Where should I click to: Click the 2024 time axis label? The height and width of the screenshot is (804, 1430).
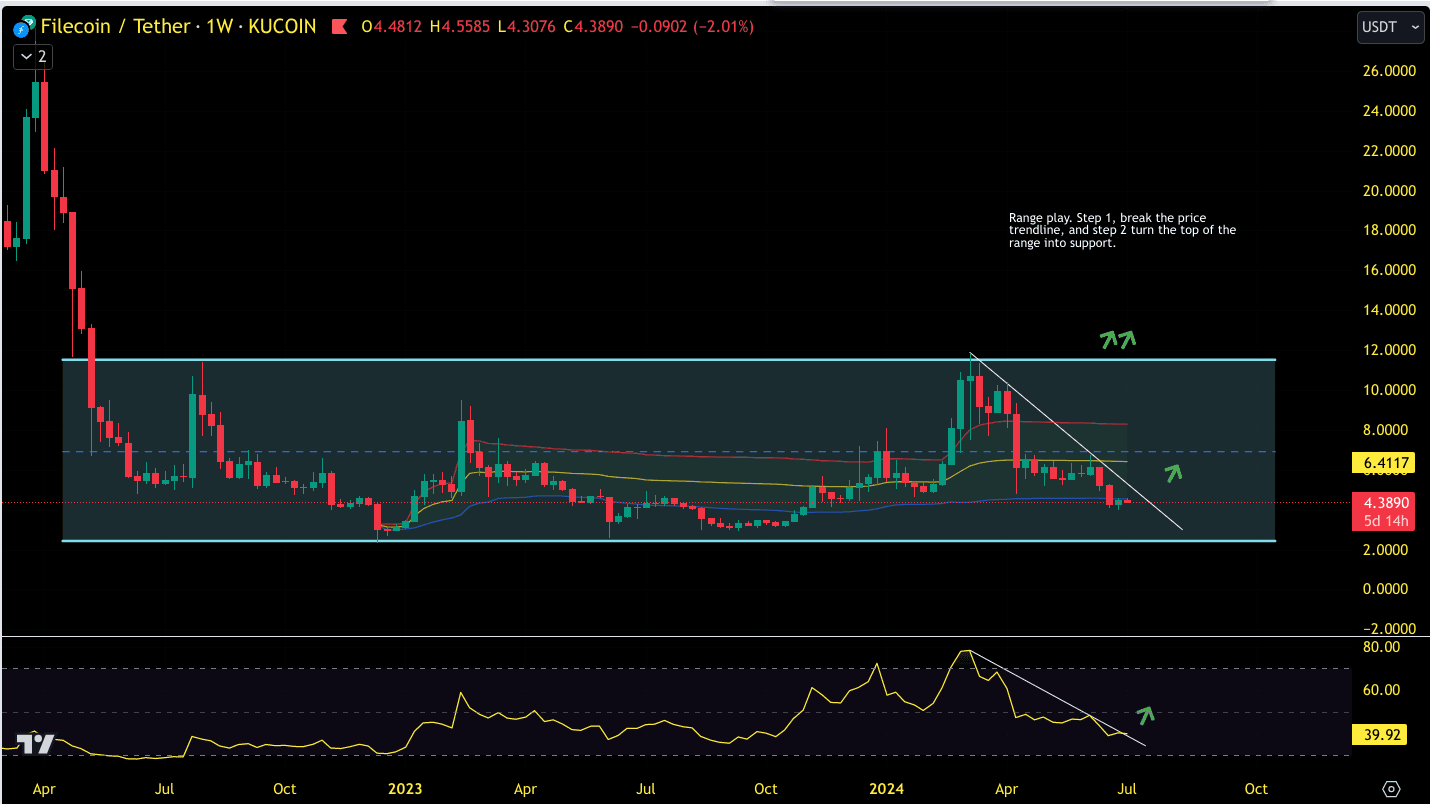[886, 789]
